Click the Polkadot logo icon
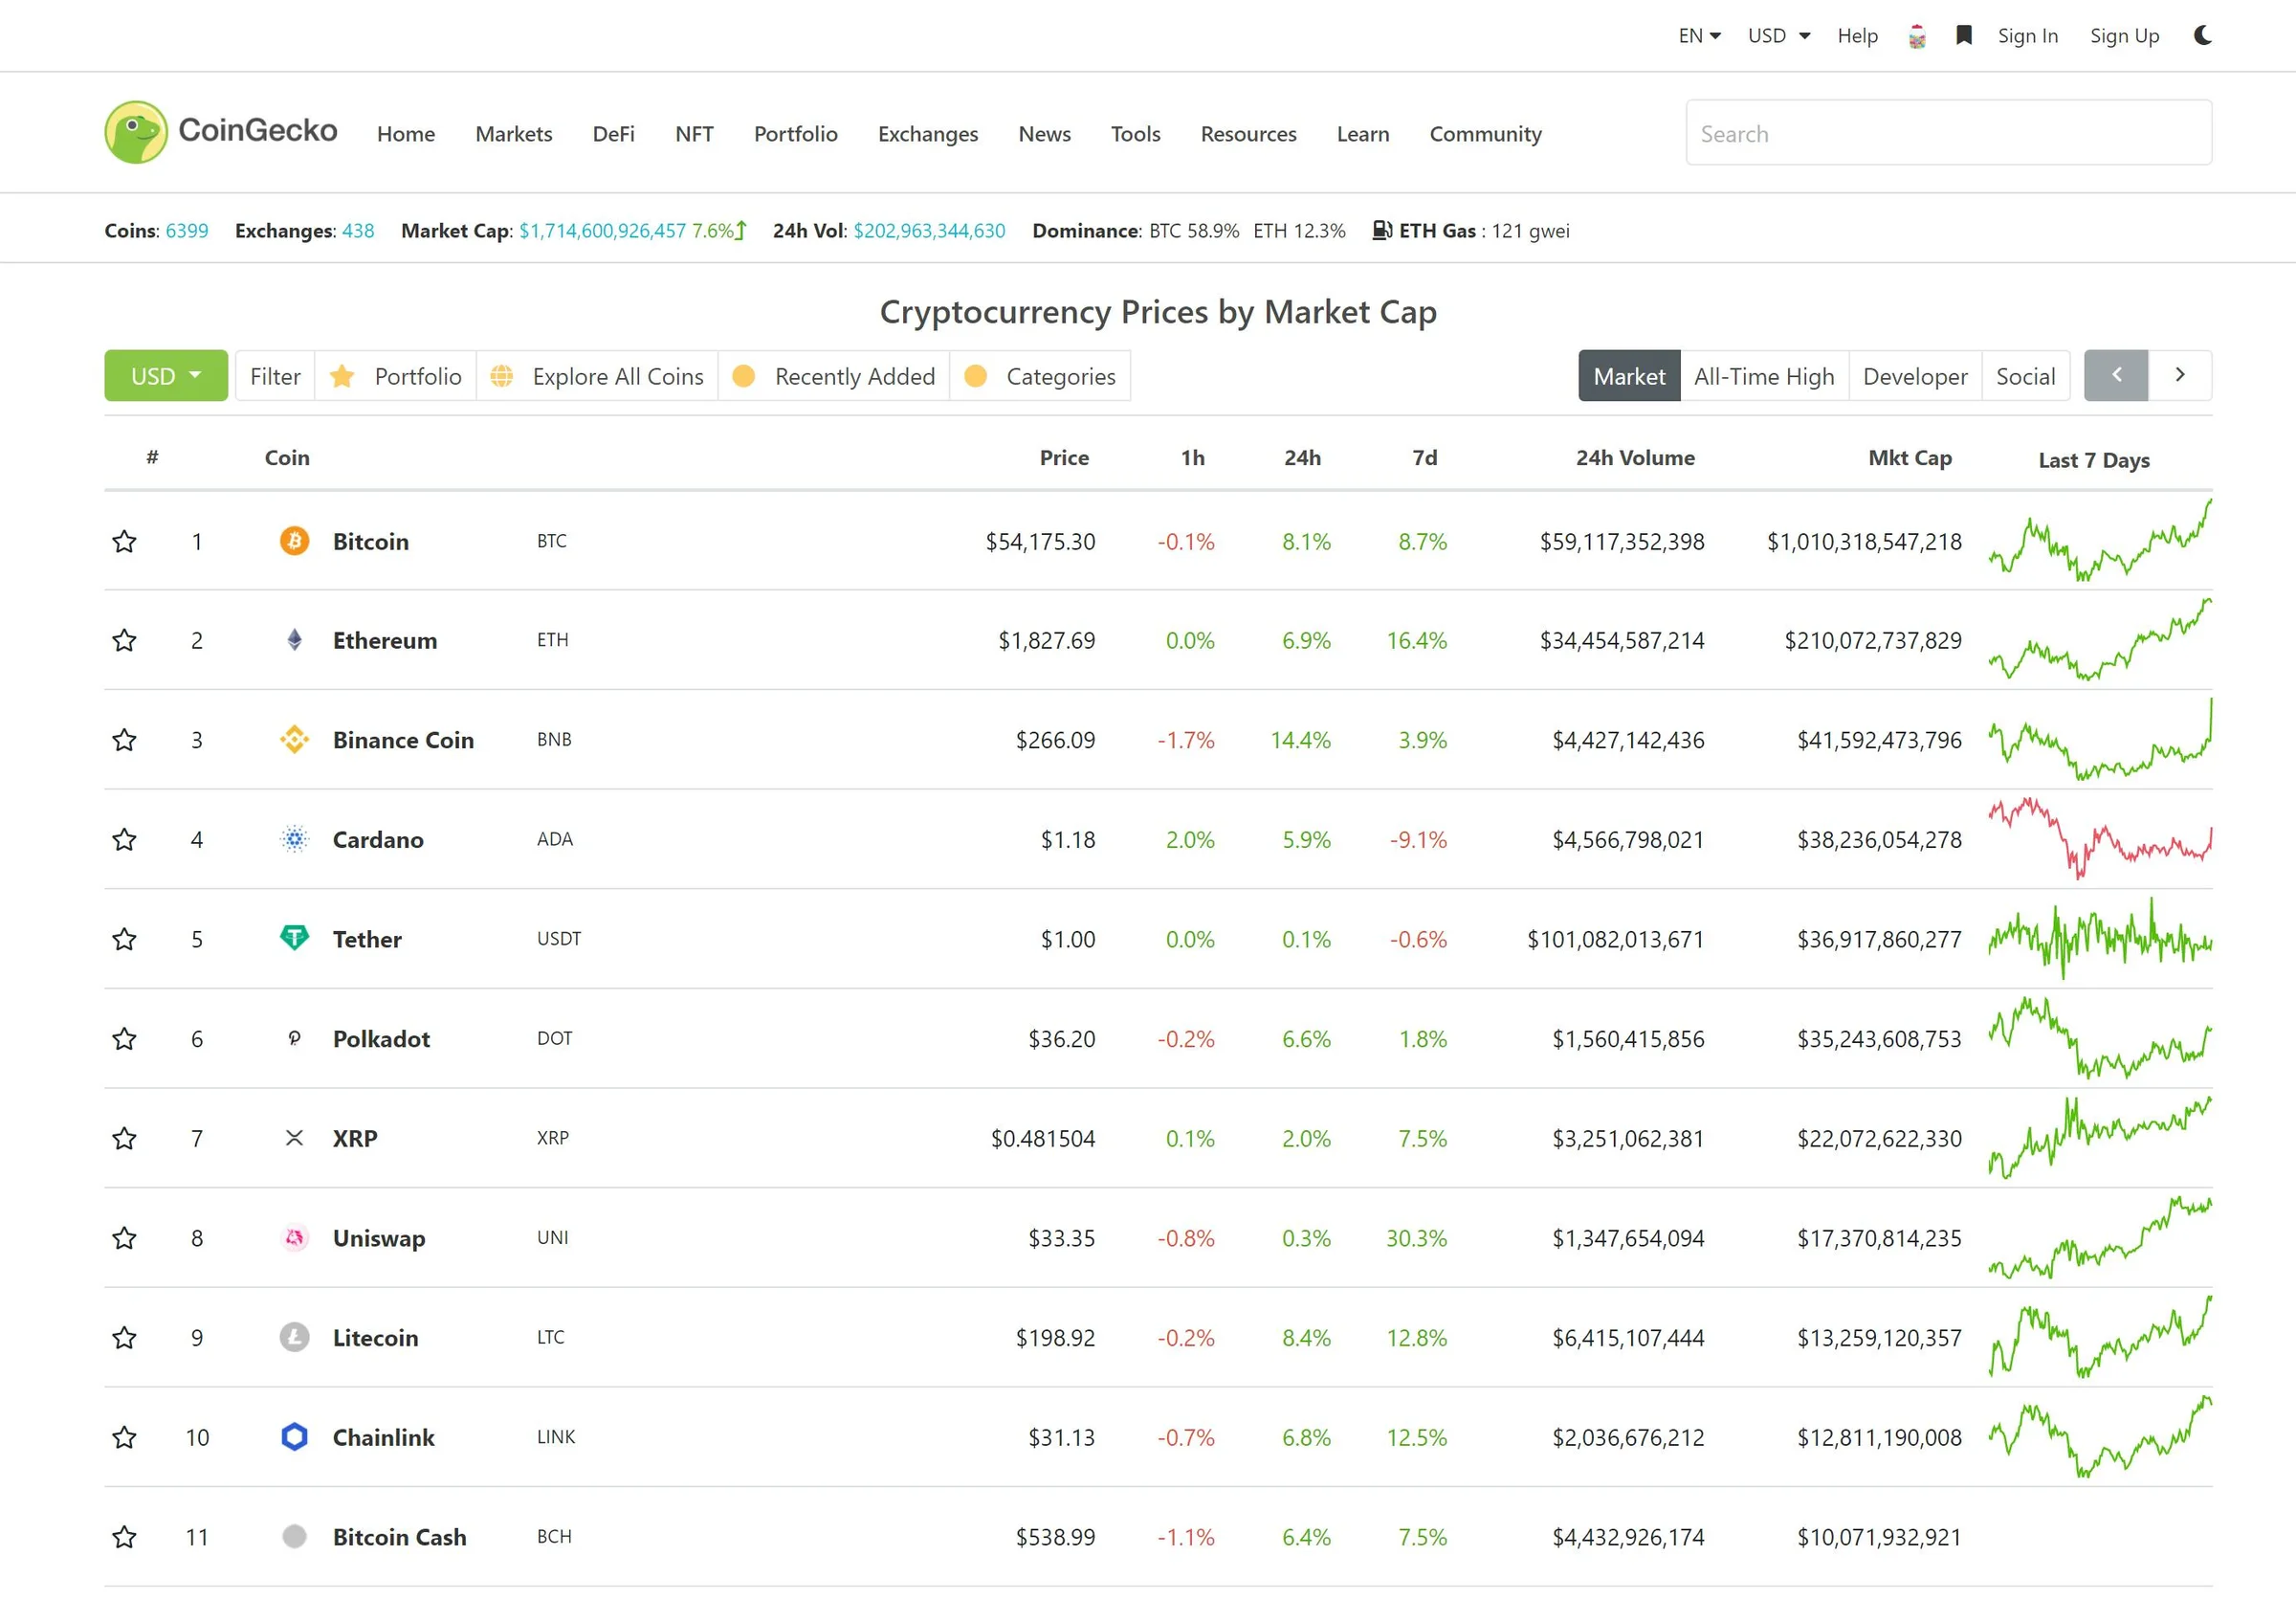 click(x=294, y=1038)
